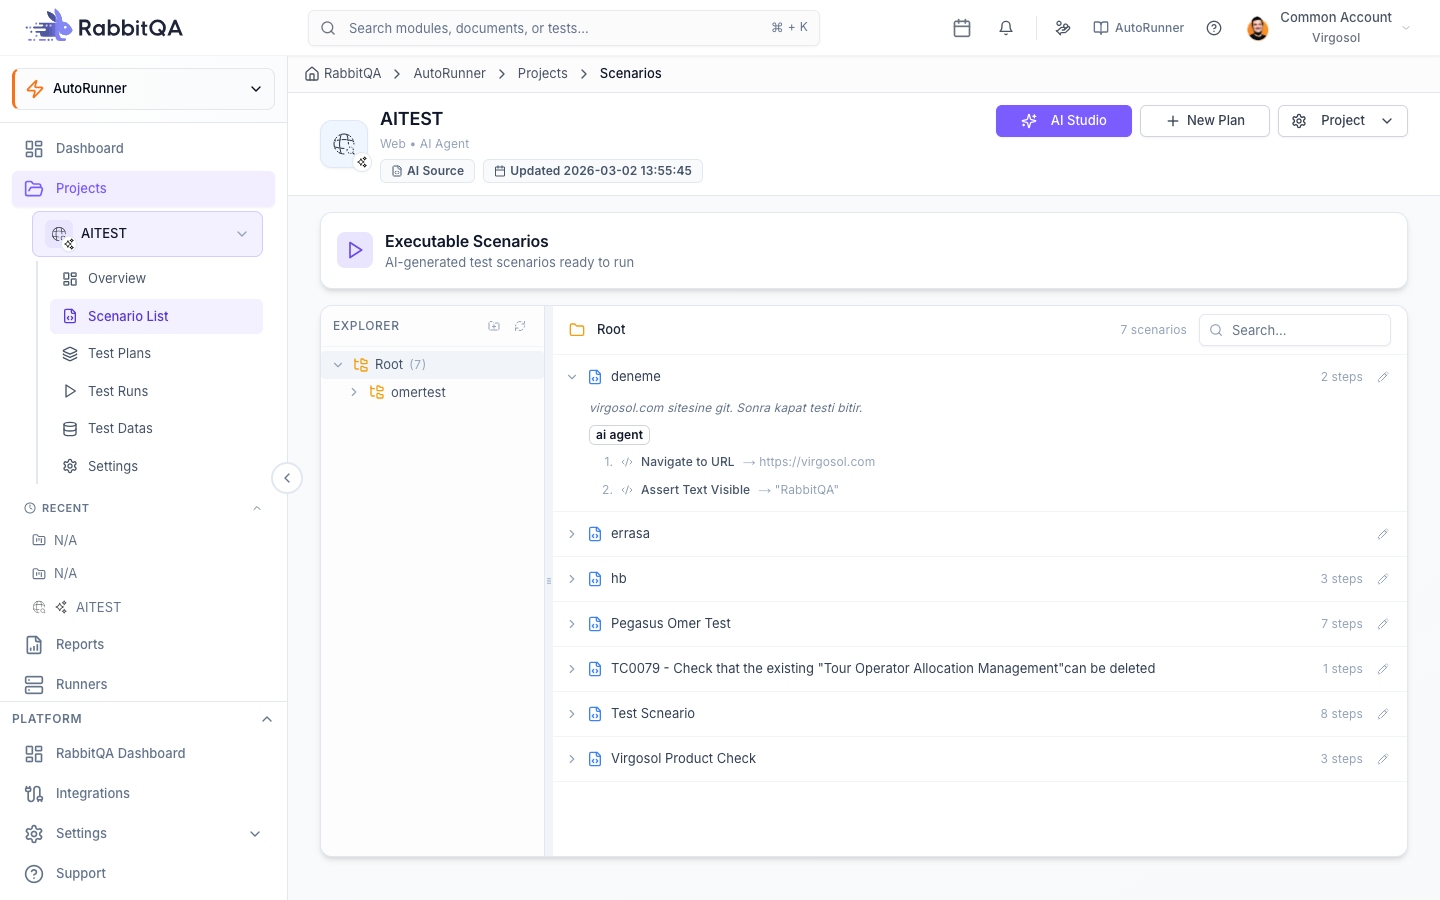Collapse the deneme scenario row
Screen dimensions: 1440x900
[x=572, y=377]
